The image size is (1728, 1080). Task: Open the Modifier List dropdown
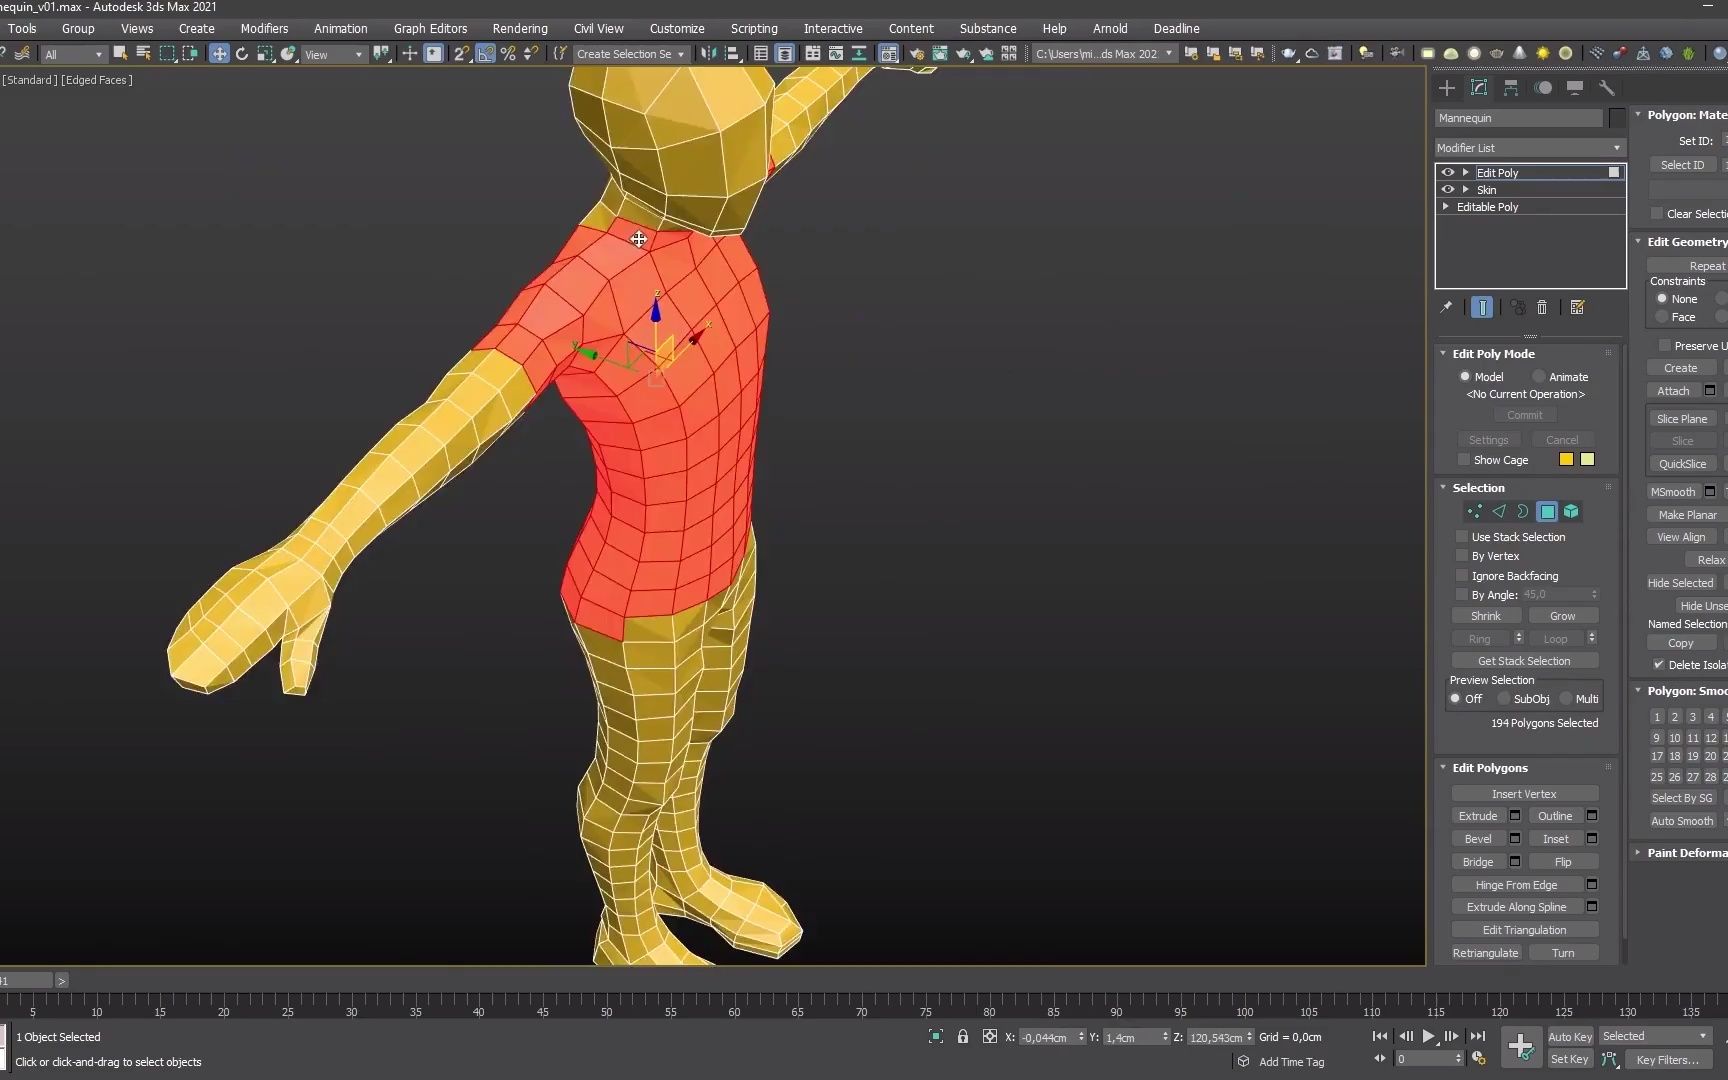tap(1616, 147)
